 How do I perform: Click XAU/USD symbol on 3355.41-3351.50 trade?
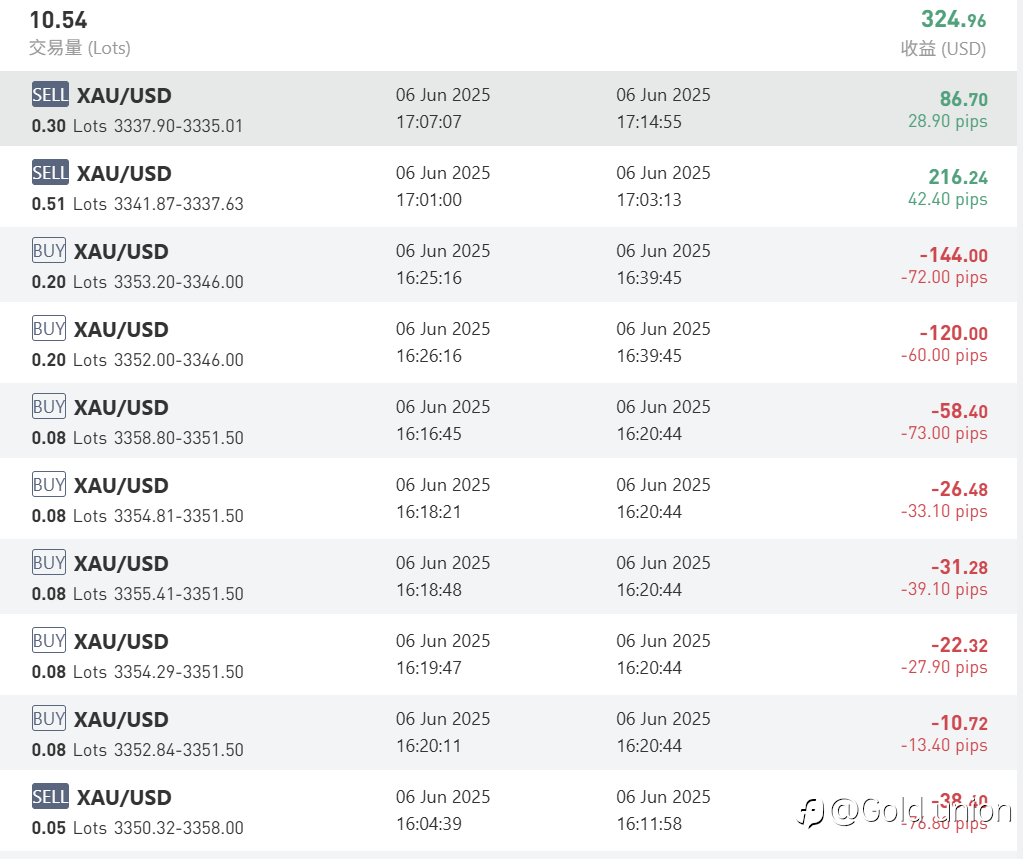(121, 564)
